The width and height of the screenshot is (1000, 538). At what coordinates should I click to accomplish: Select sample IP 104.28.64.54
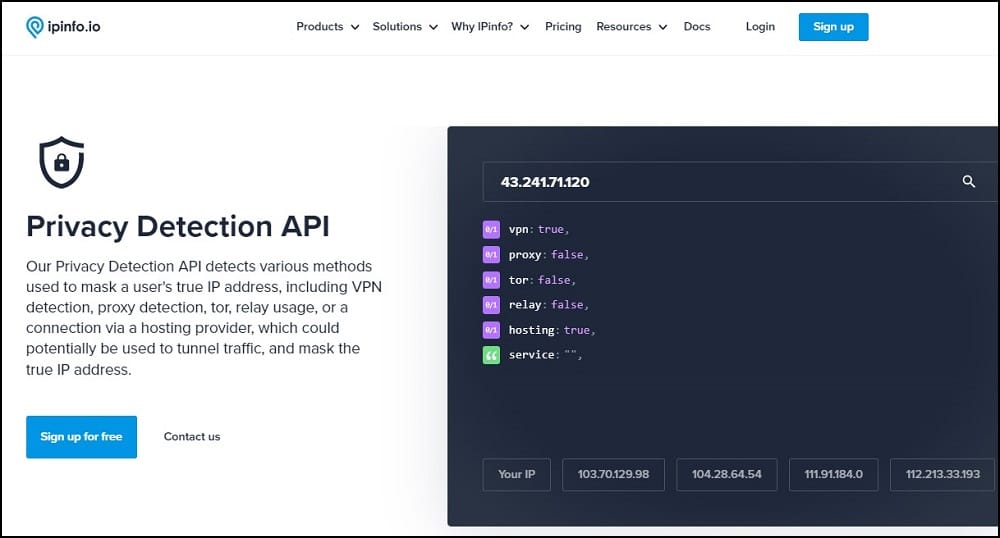click(x=726, y=474)
